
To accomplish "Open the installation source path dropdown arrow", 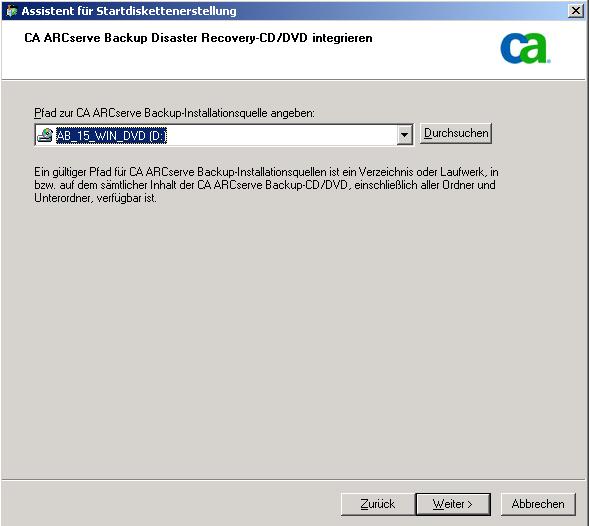I will pyautogui.click(x=404, y=135).
